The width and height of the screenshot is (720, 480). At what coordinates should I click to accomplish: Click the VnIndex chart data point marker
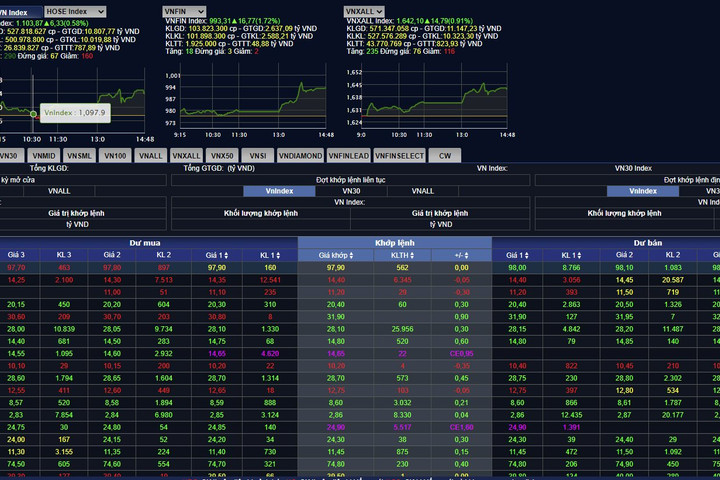[x=34, y=113]
